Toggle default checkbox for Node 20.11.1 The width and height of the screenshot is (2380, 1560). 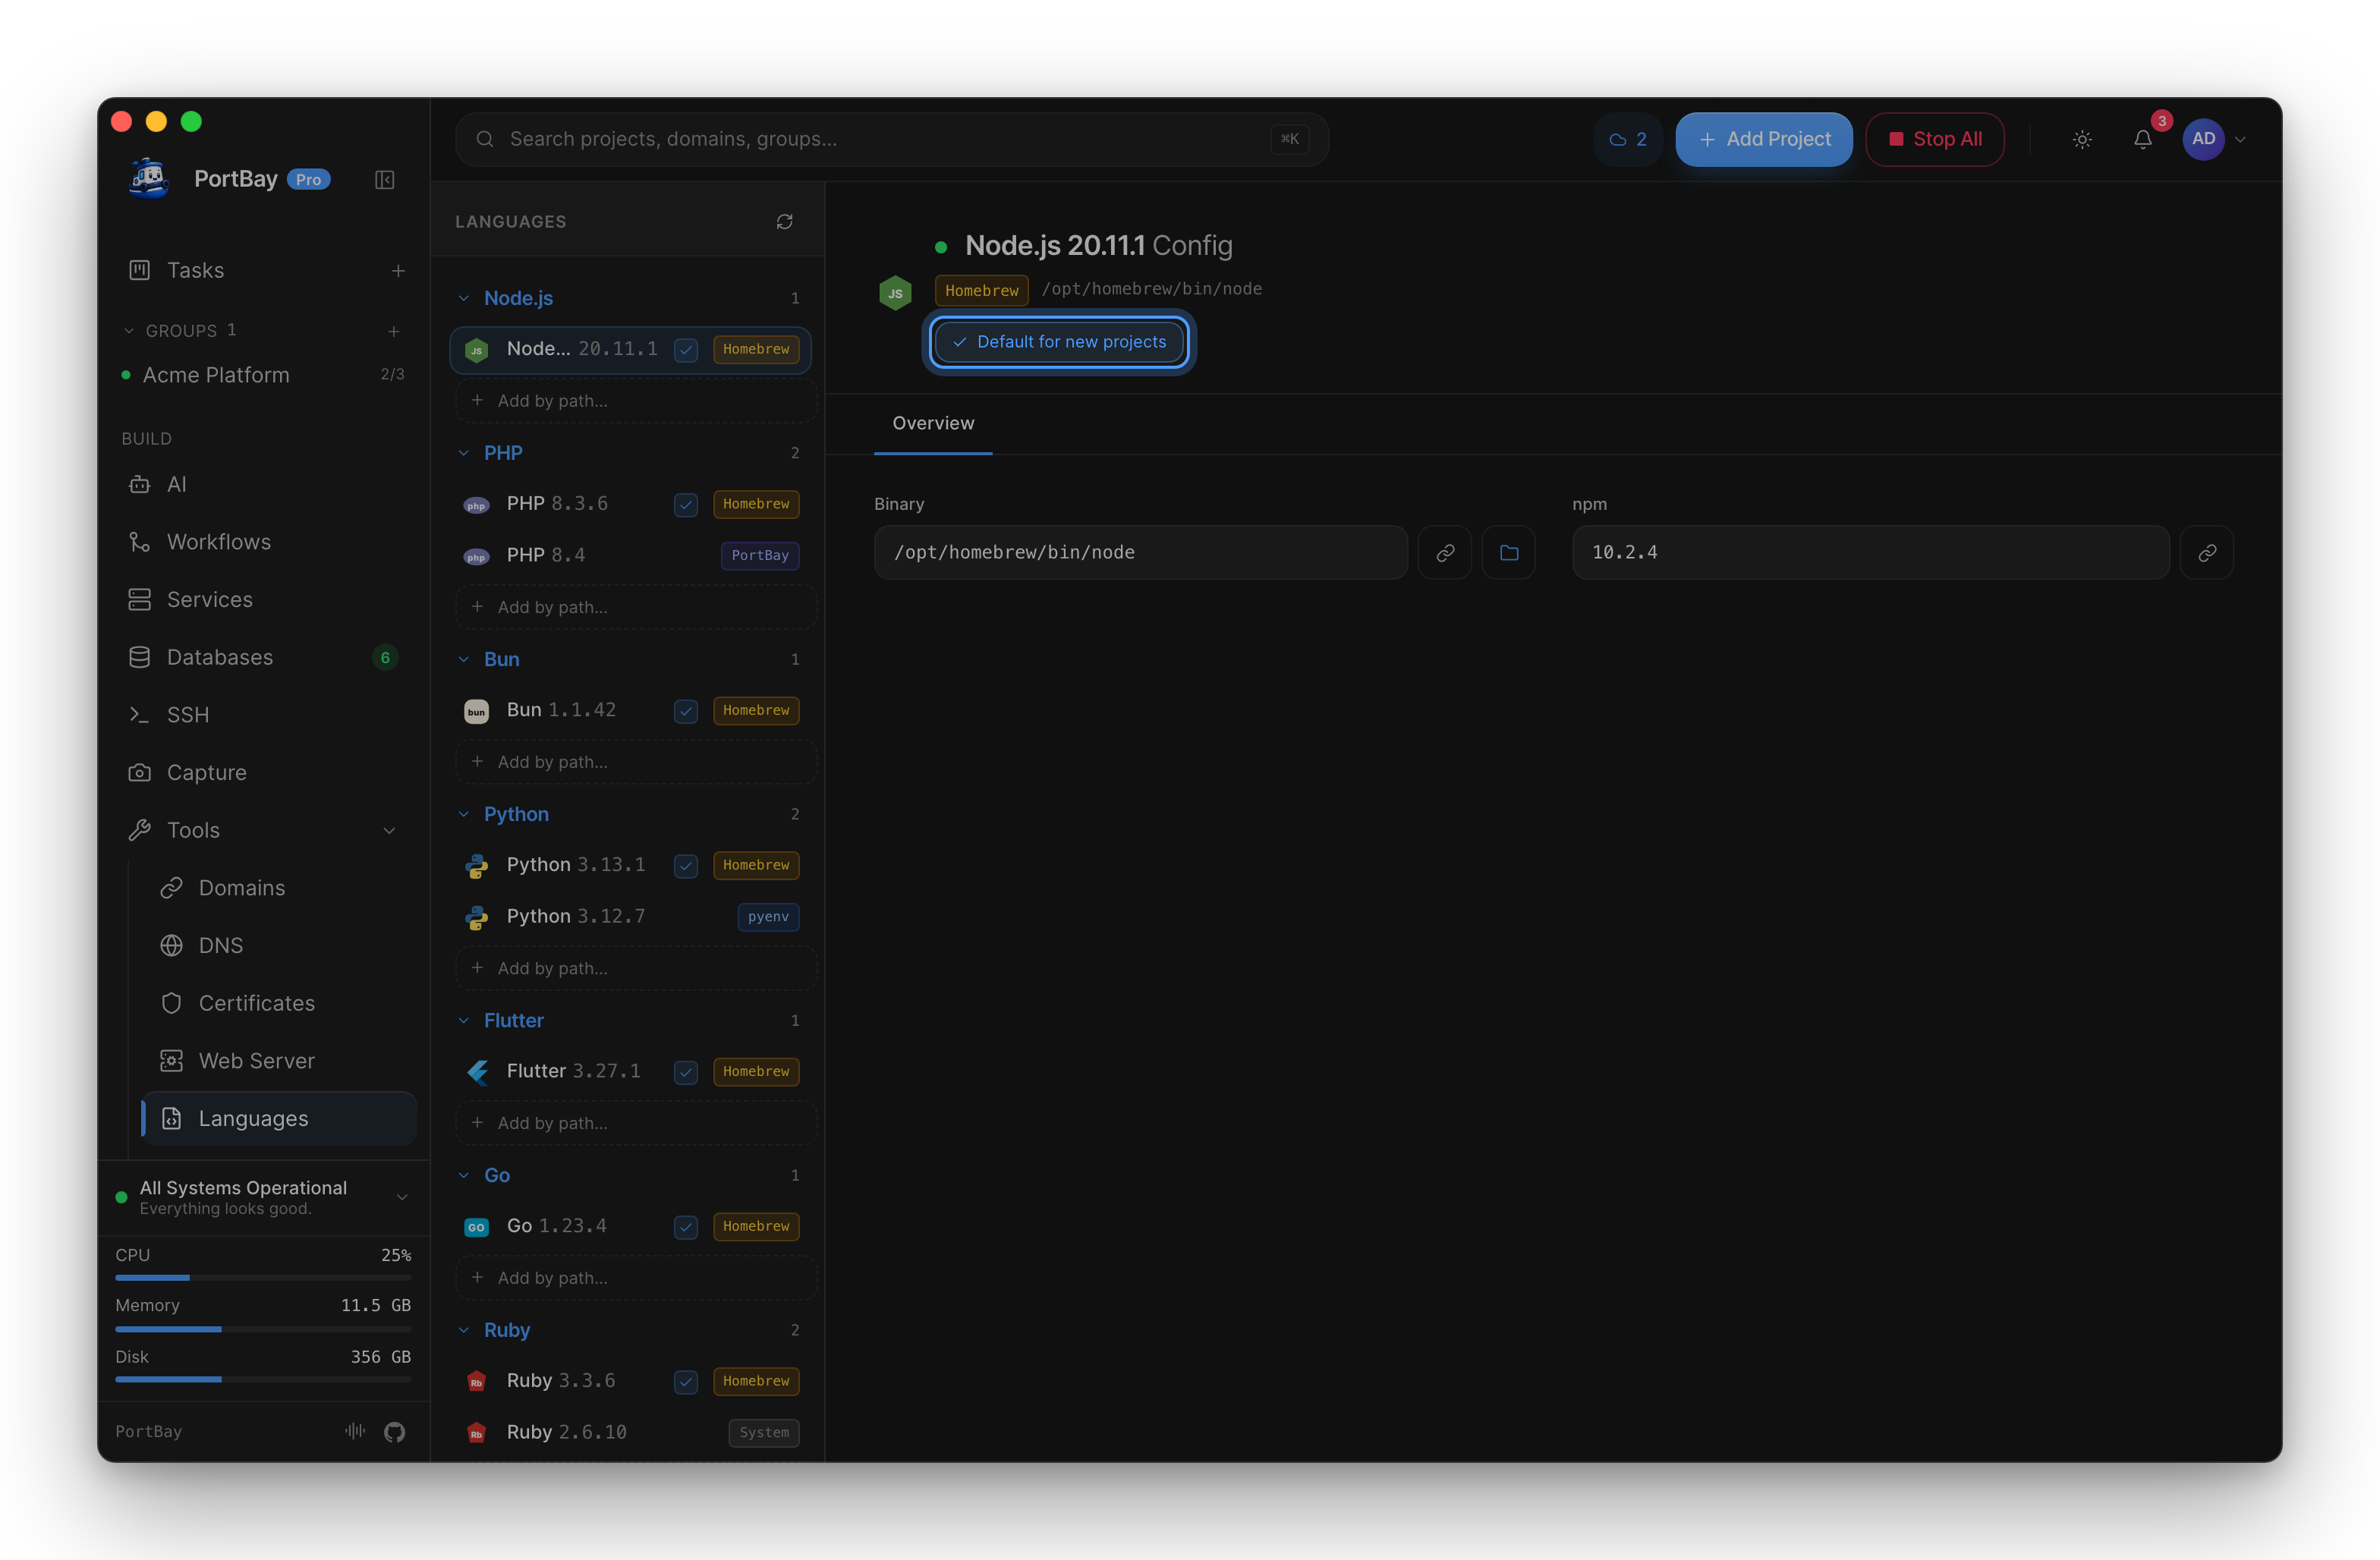686,350
